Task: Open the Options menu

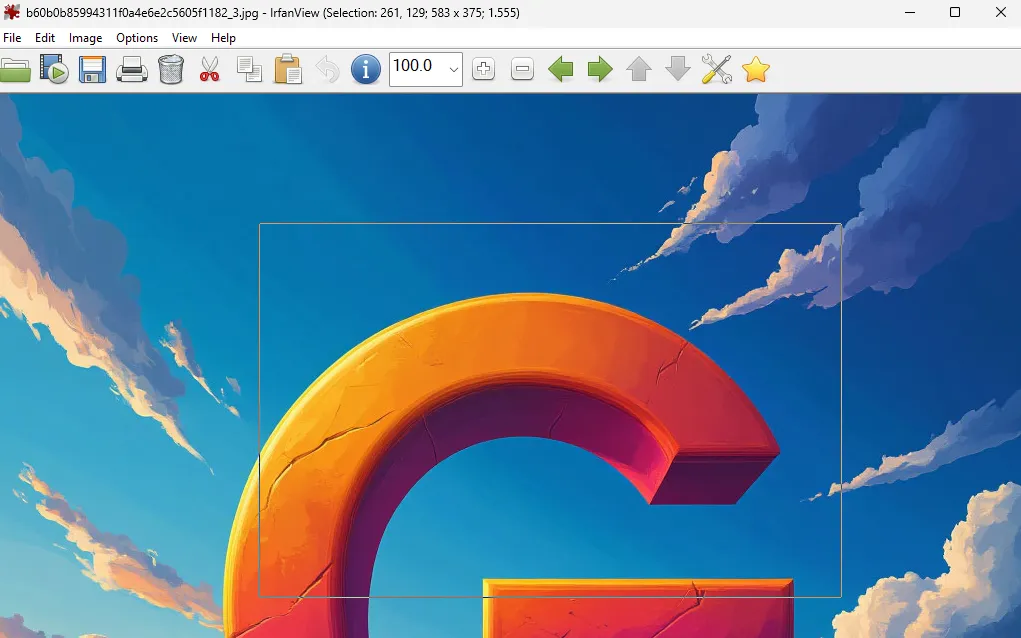Action: (137, 38)
